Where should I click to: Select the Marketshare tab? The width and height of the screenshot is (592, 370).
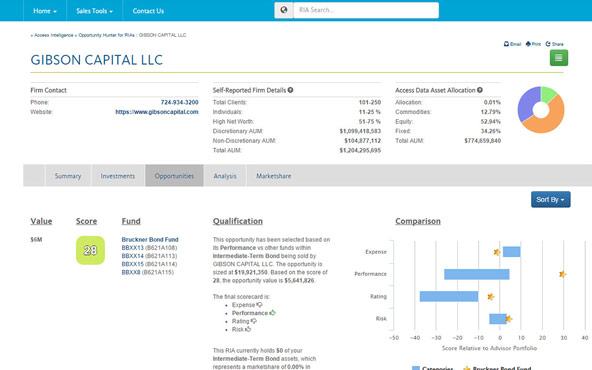[x=273, y=176]
